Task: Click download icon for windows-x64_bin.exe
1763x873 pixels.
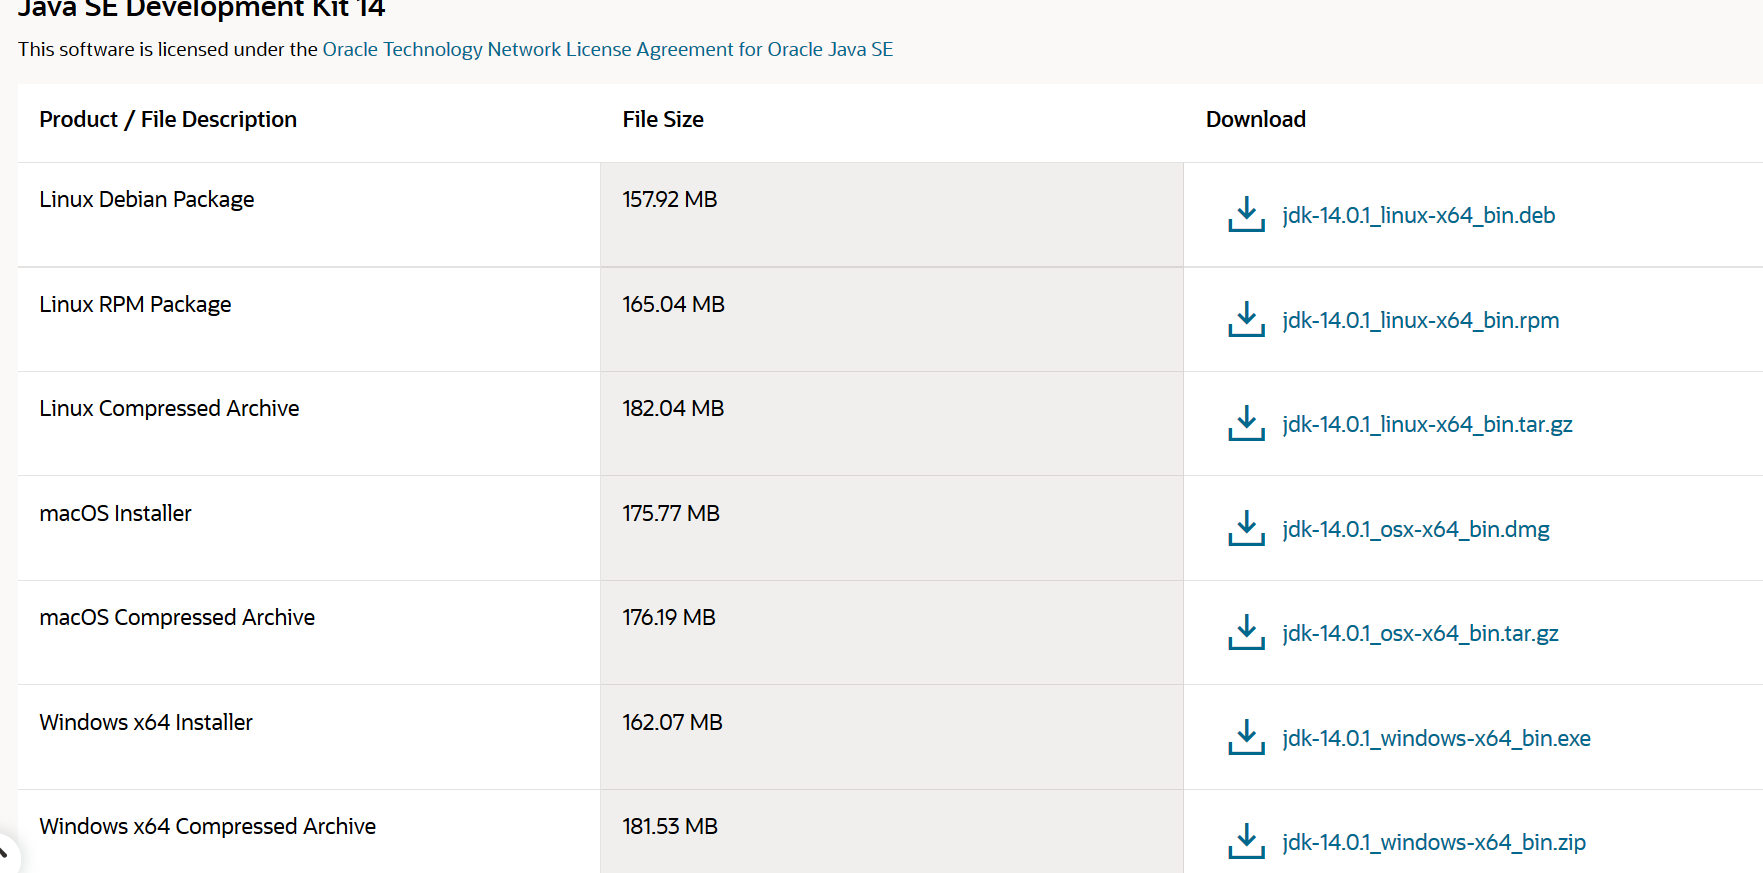Action: click(x=1246, y=737)
